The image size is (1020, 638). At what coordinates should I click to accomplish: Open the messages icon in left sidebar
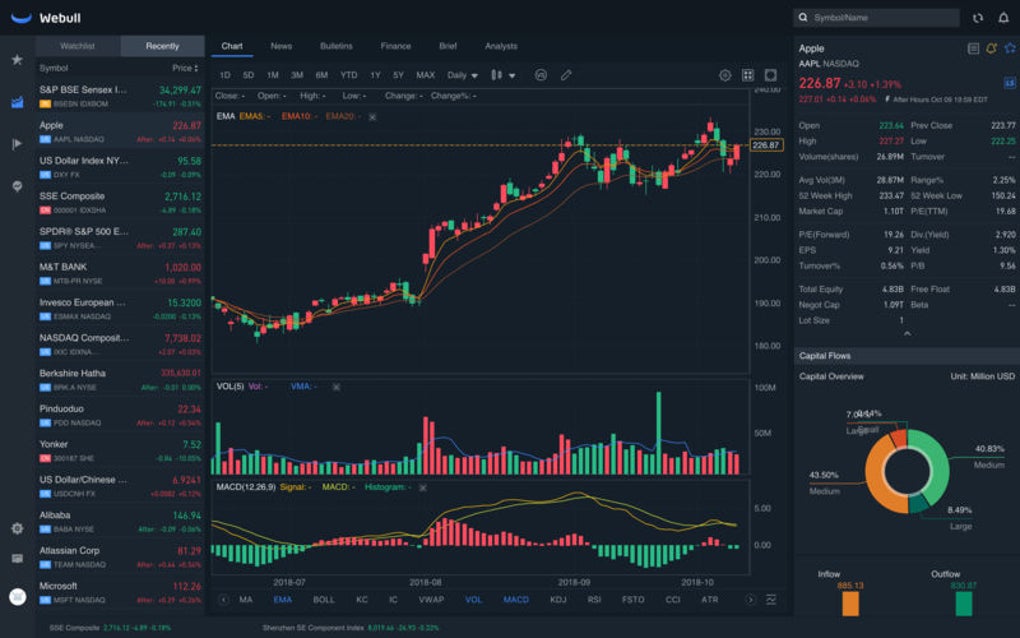point(18,559)
